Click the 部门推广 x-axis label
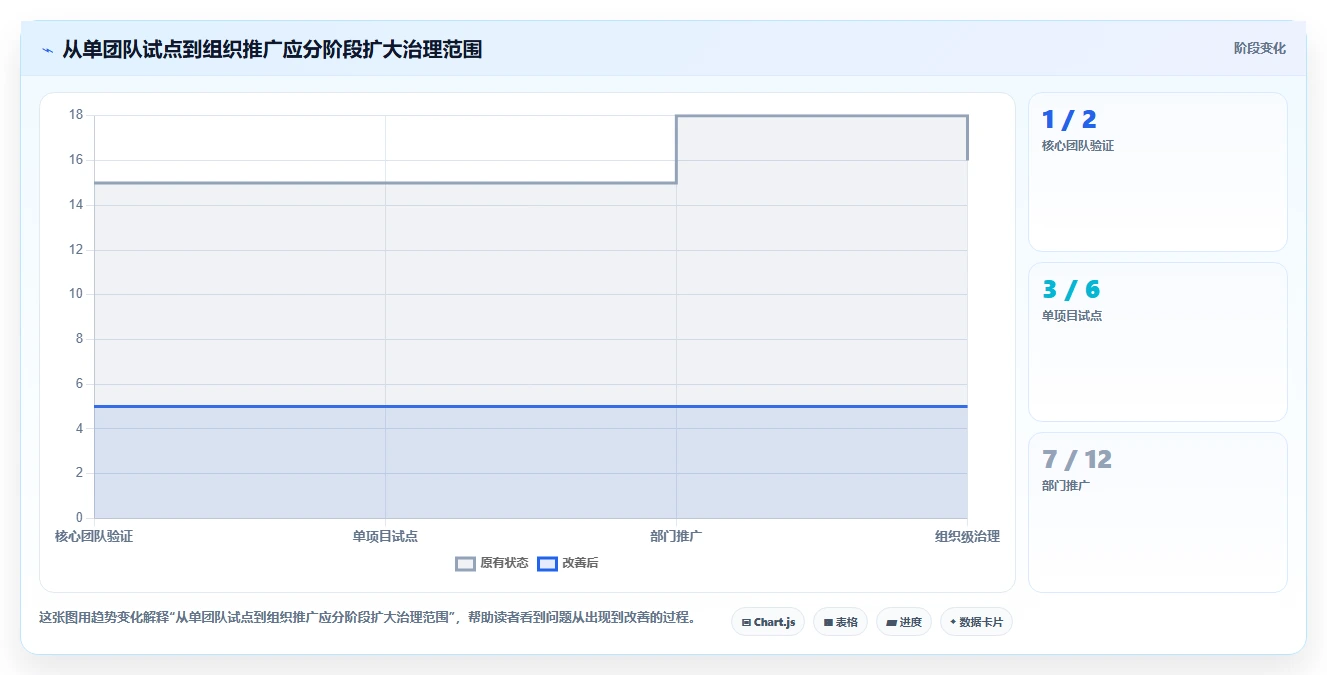 pyautogui.click(x=676, y=536)
